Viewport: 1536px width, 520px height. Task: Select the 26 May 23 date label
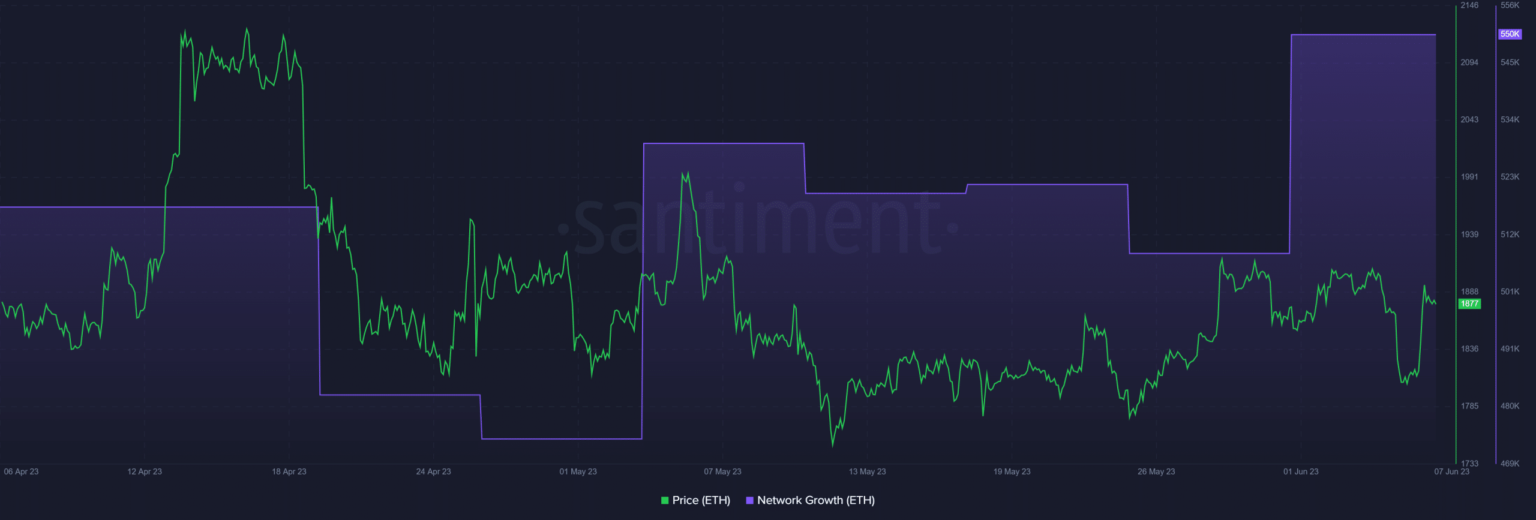pos(1156,471)
